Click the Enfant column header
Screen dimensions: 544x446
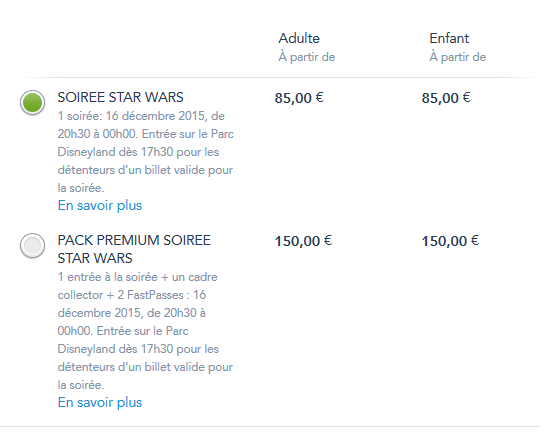(449, 38)
